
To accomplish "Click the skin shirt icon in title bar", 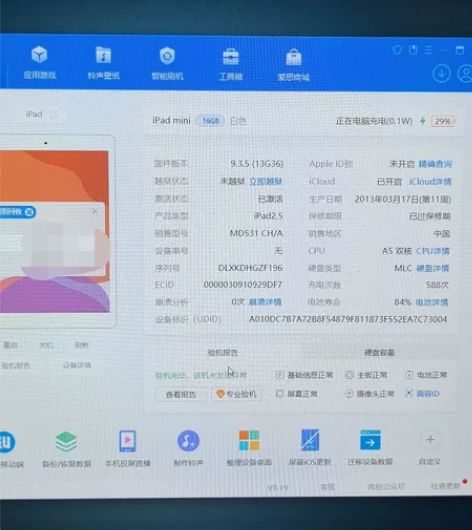I will (x=397, y=50).
